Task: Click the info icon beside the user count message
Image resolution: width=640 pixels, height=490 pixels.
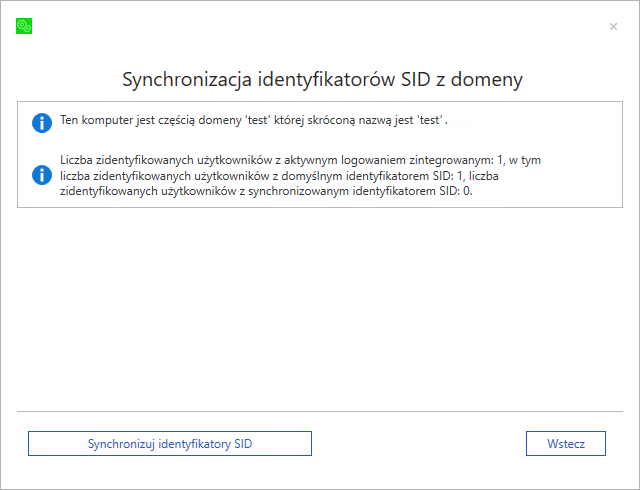Action: 42,175
